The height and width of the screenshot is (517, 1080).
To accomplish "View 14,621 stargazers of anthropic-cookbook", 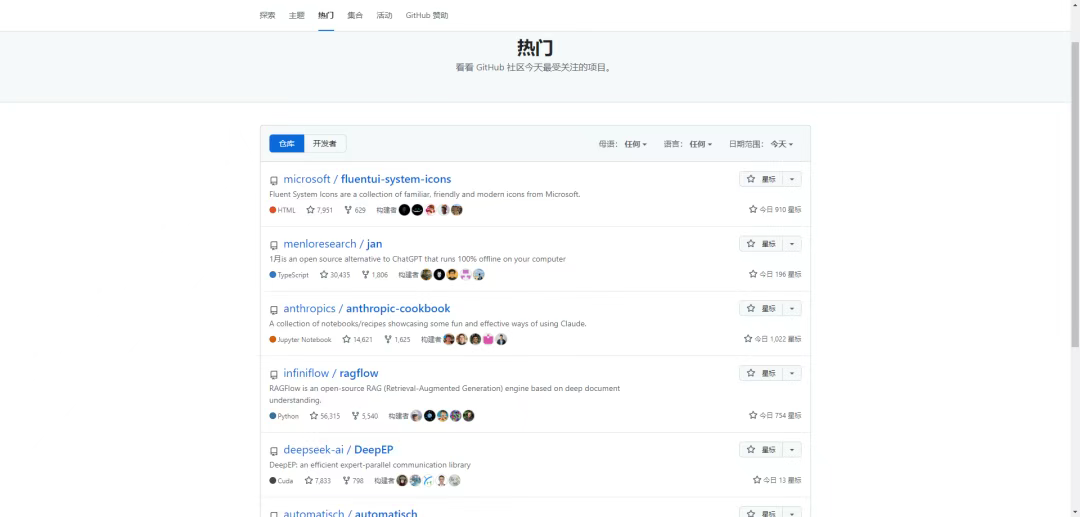I will pyautogui.click(x=357, y=339).
